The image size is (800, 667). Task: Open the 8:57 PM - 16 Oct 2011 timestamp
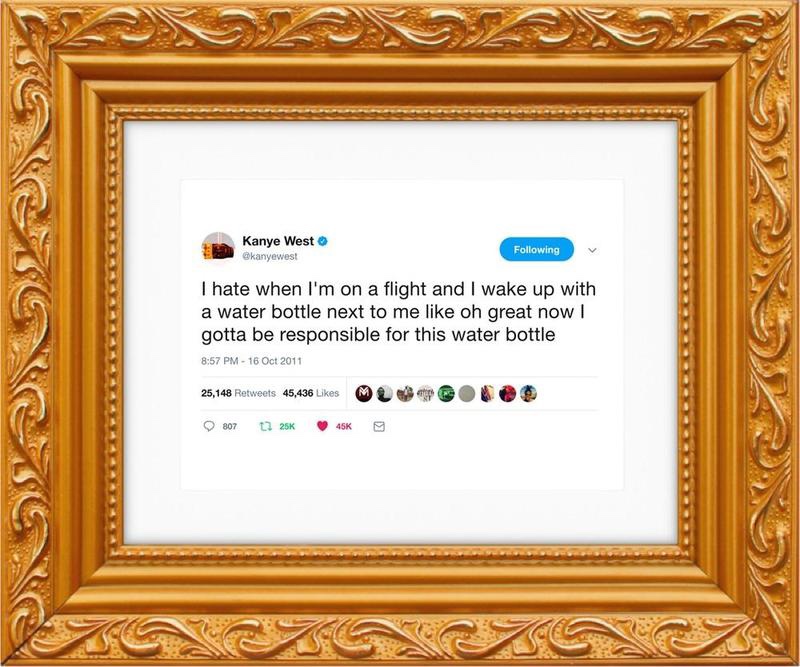(x=252, y=361)
